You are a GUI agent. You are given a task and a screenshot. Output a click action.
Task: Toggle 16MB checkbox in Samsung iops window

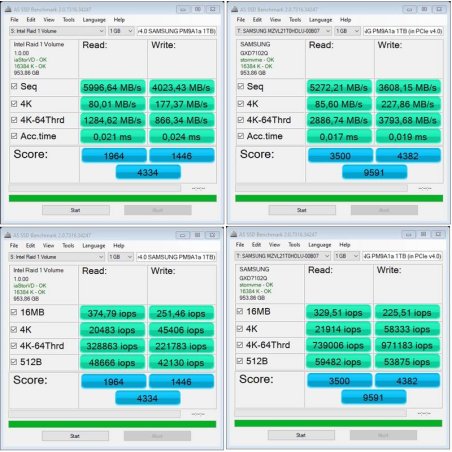click(240, 311)
